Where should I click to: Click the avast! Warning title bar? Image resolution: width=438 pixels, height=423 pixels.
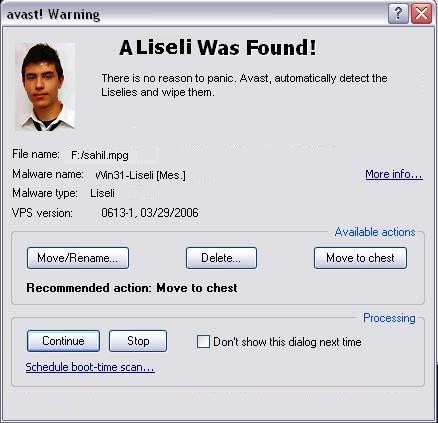193,14
